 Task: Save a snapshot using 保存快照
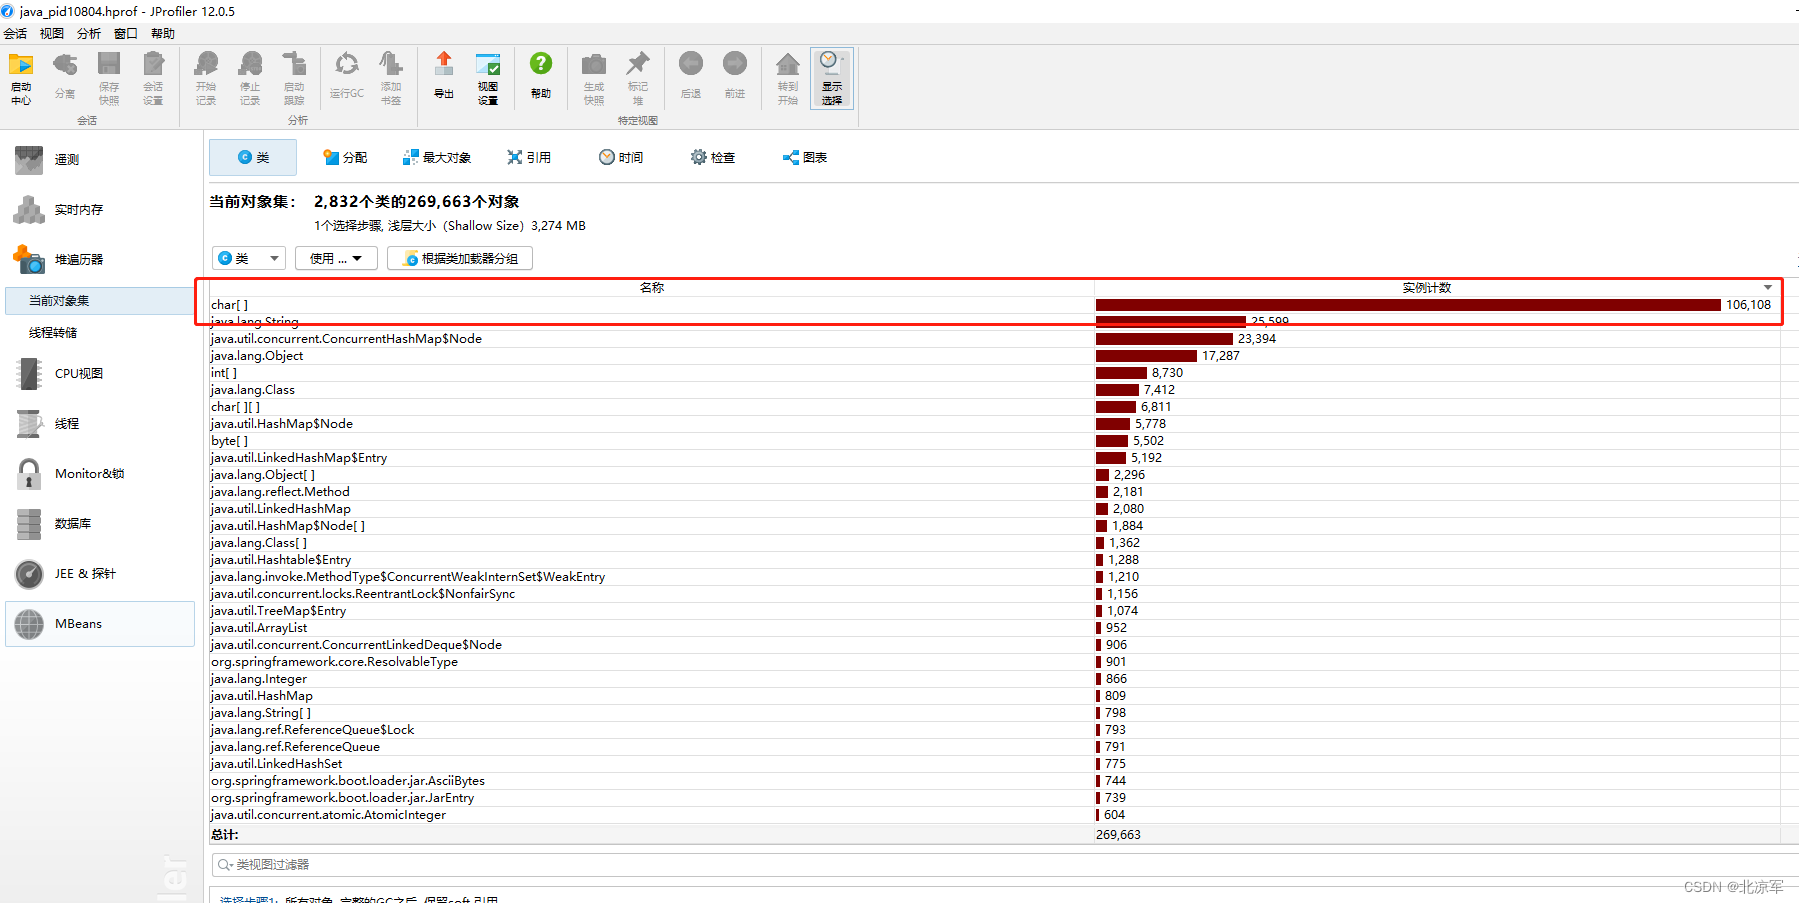pos(109,78)
